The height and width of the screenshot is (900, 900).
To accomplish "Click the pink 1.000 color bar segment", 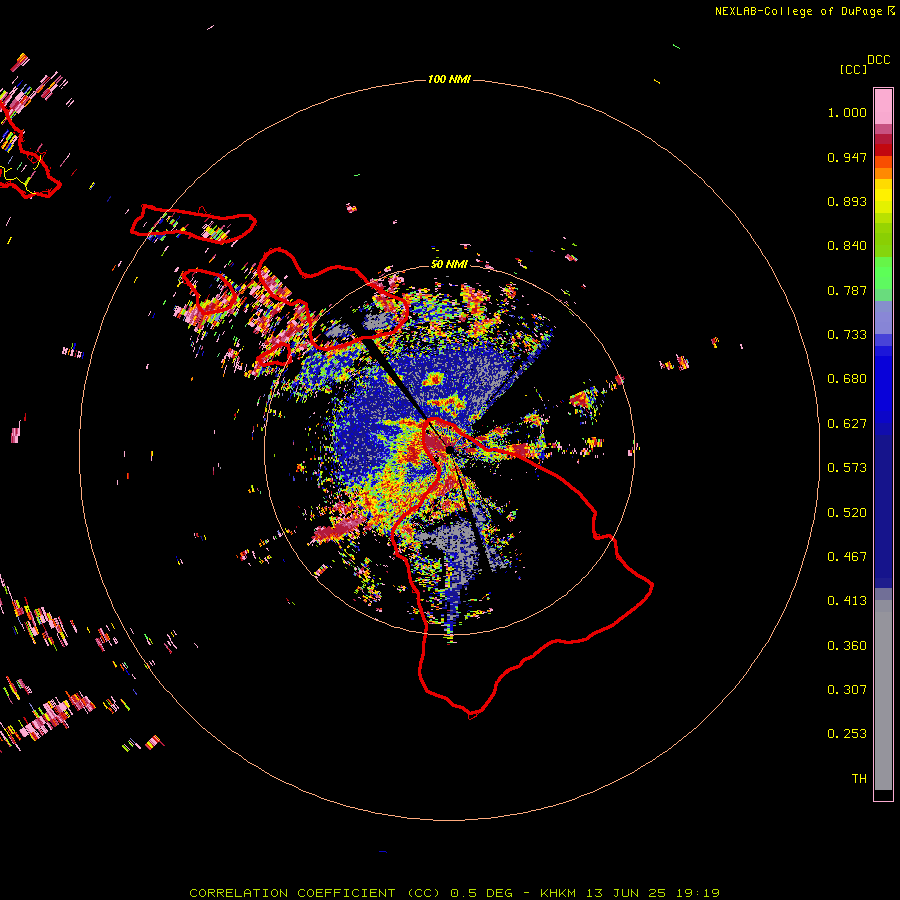I will tap(883, 107).
